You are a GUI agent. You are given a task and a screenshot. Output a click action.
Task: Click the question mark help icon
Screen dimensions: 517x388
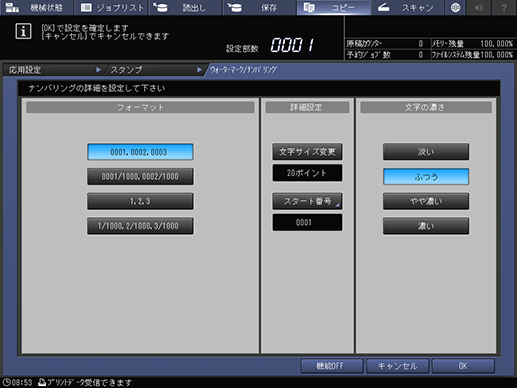[x=504, y=7]
